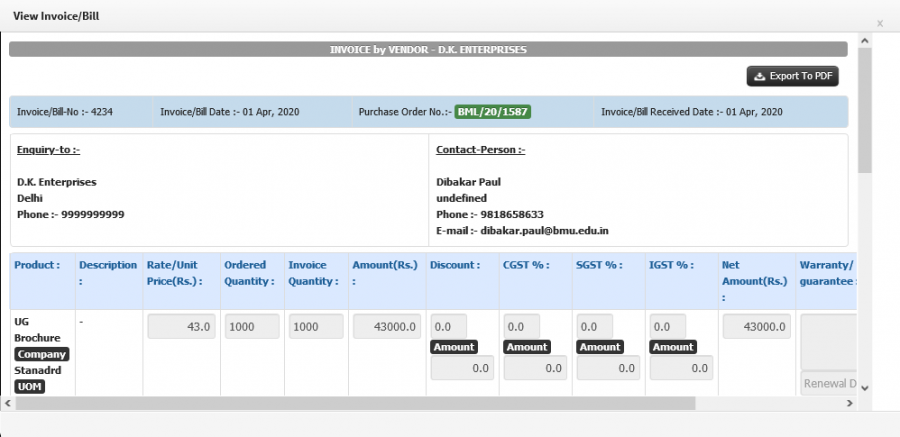Click the Ordered Quantity field
Viewport: 900px width, 437px height.
(x=252, y=326)
